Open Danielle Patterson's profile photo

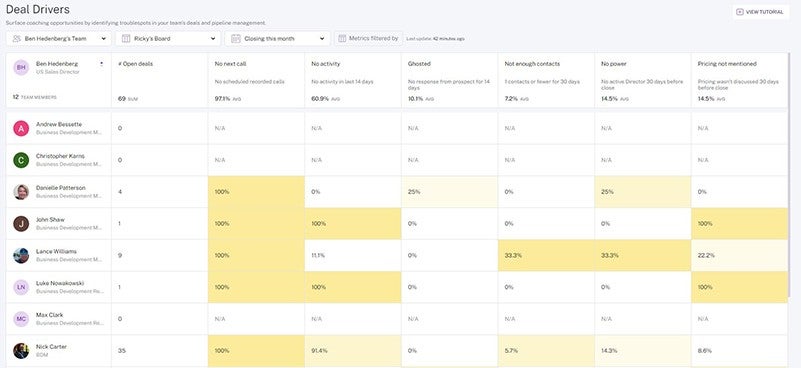(x=21, y=192)
